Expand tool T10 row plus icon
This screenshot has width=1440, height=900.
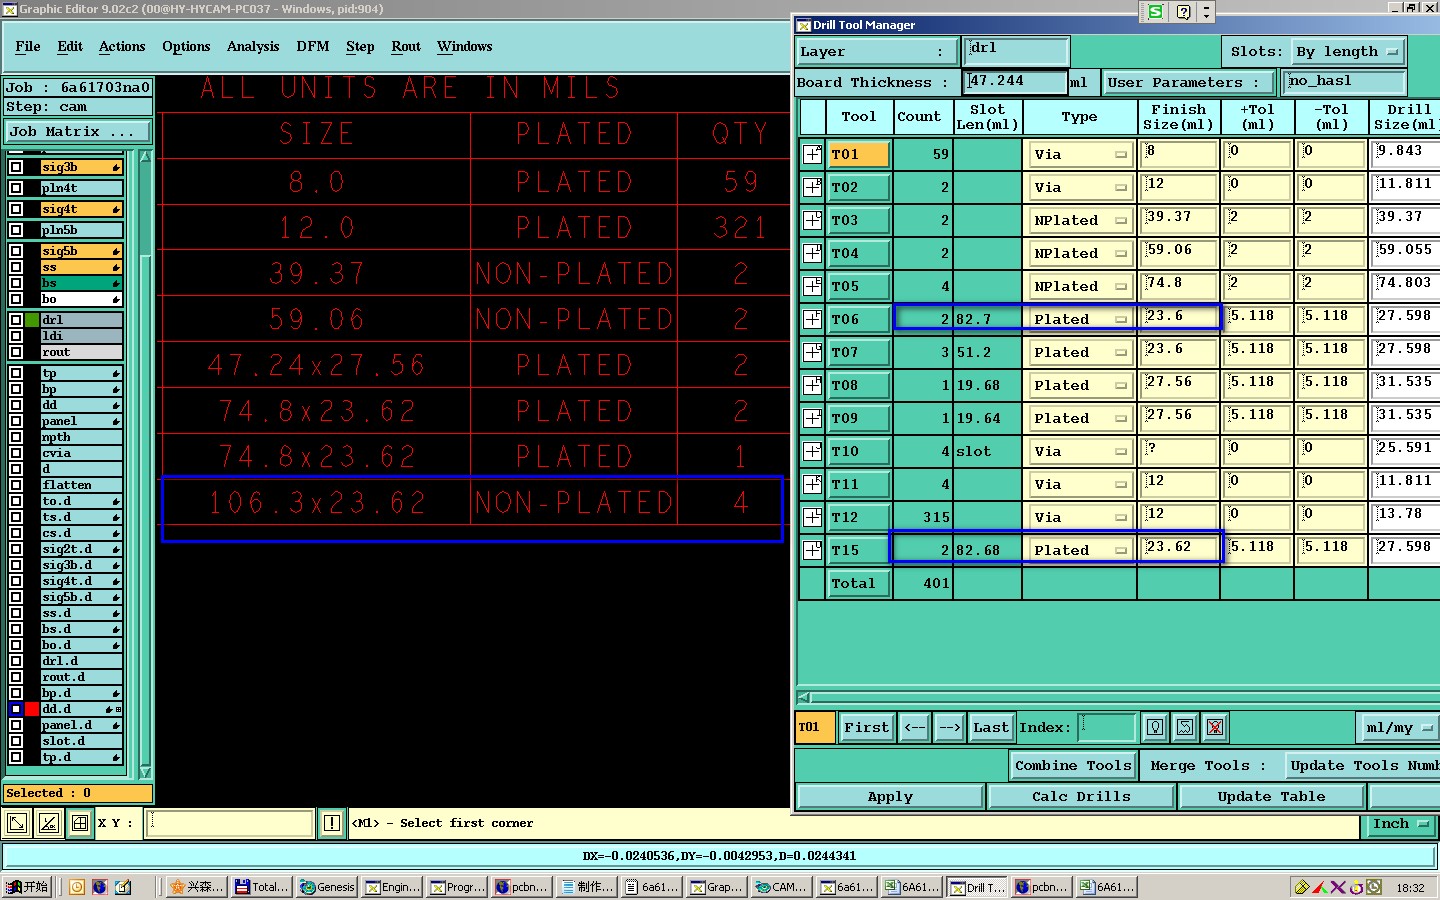coord(812,451)
